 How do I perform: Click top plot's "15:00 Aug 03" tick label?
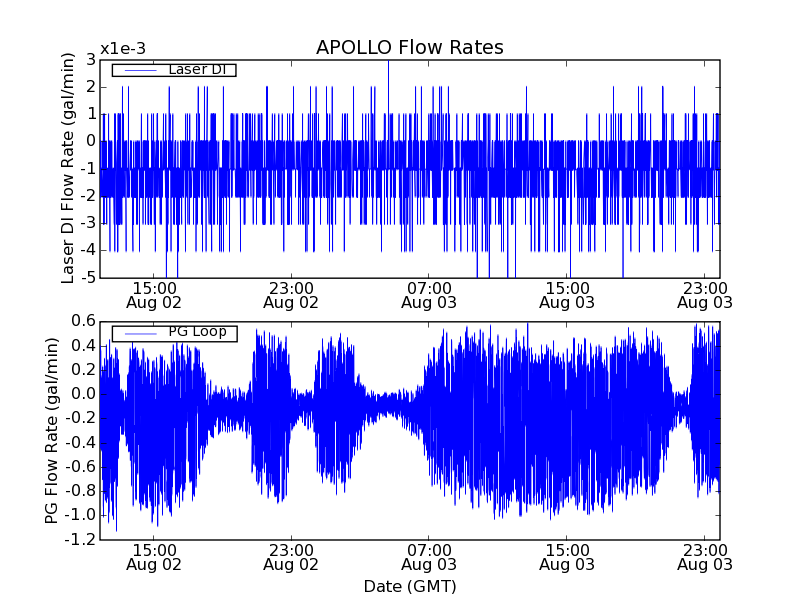[567, 294]
